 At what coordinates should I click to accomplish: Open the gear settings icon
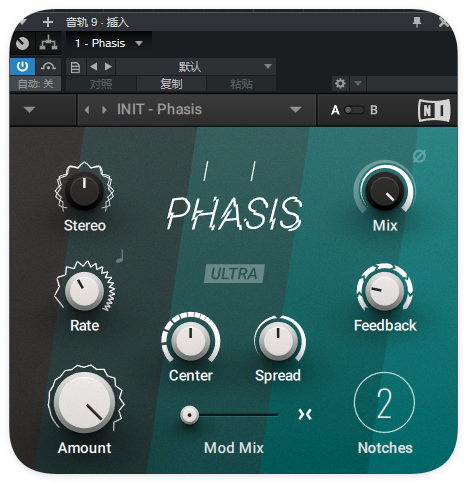click(340, 83)
